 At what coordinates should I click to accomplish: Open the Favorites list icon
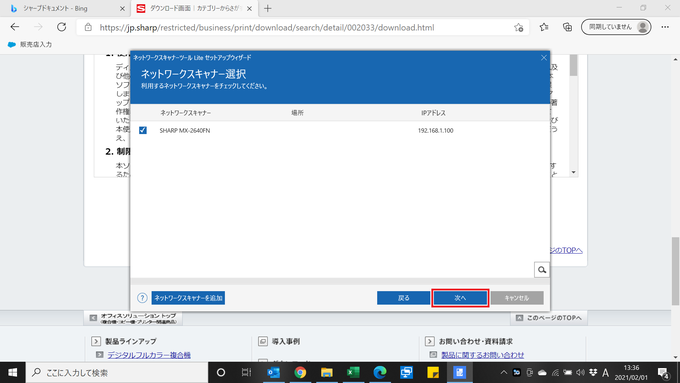(x=544, y=27)
